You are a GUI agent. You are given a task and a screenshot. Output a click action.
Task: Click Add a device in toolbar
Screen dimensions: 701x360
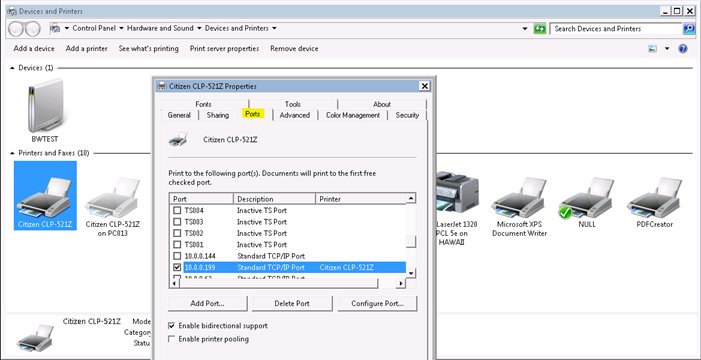pyautogui.click(x=34, y=49)
